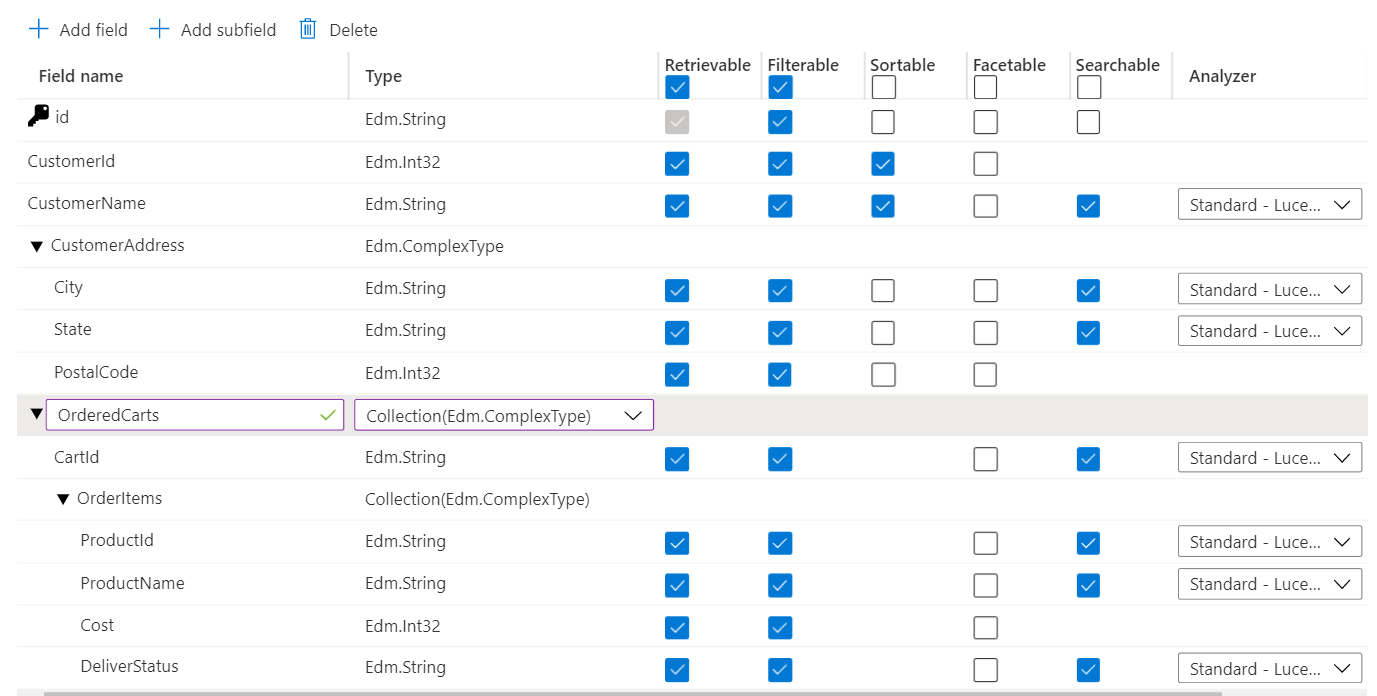Screen dimensions: 1377x696
Task: Click inside the OrderedCarts name input field
Action: click(x=180, y=413)
